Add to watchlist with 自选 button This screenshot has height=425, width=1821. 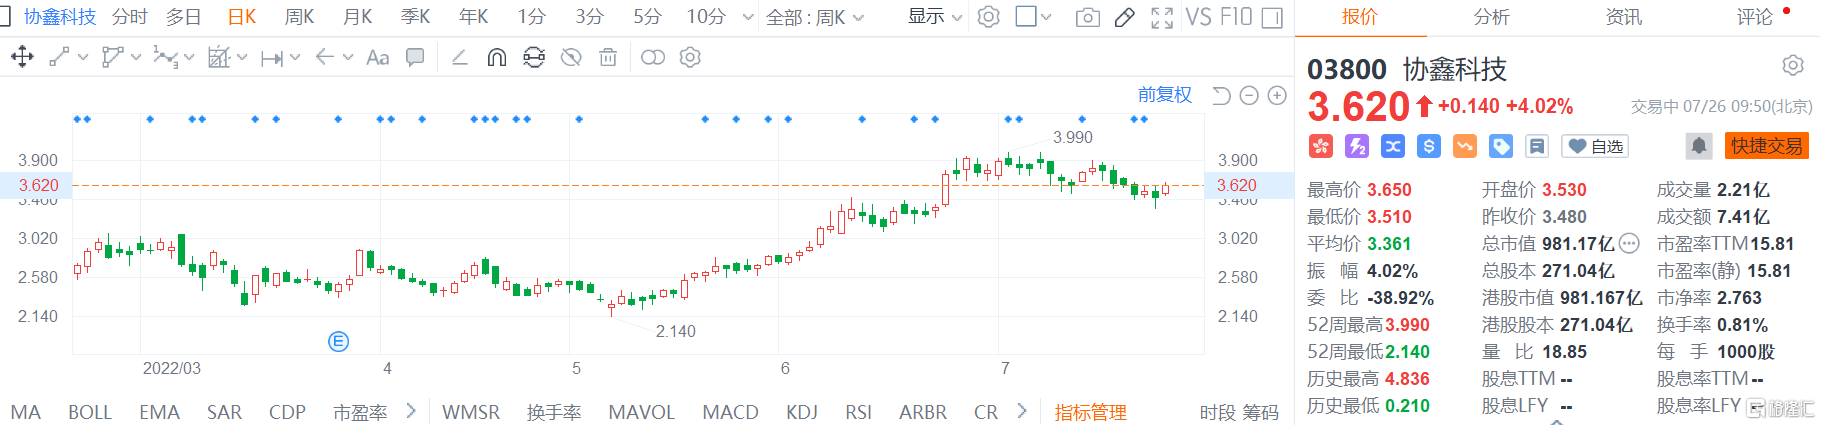[1595, 146]
